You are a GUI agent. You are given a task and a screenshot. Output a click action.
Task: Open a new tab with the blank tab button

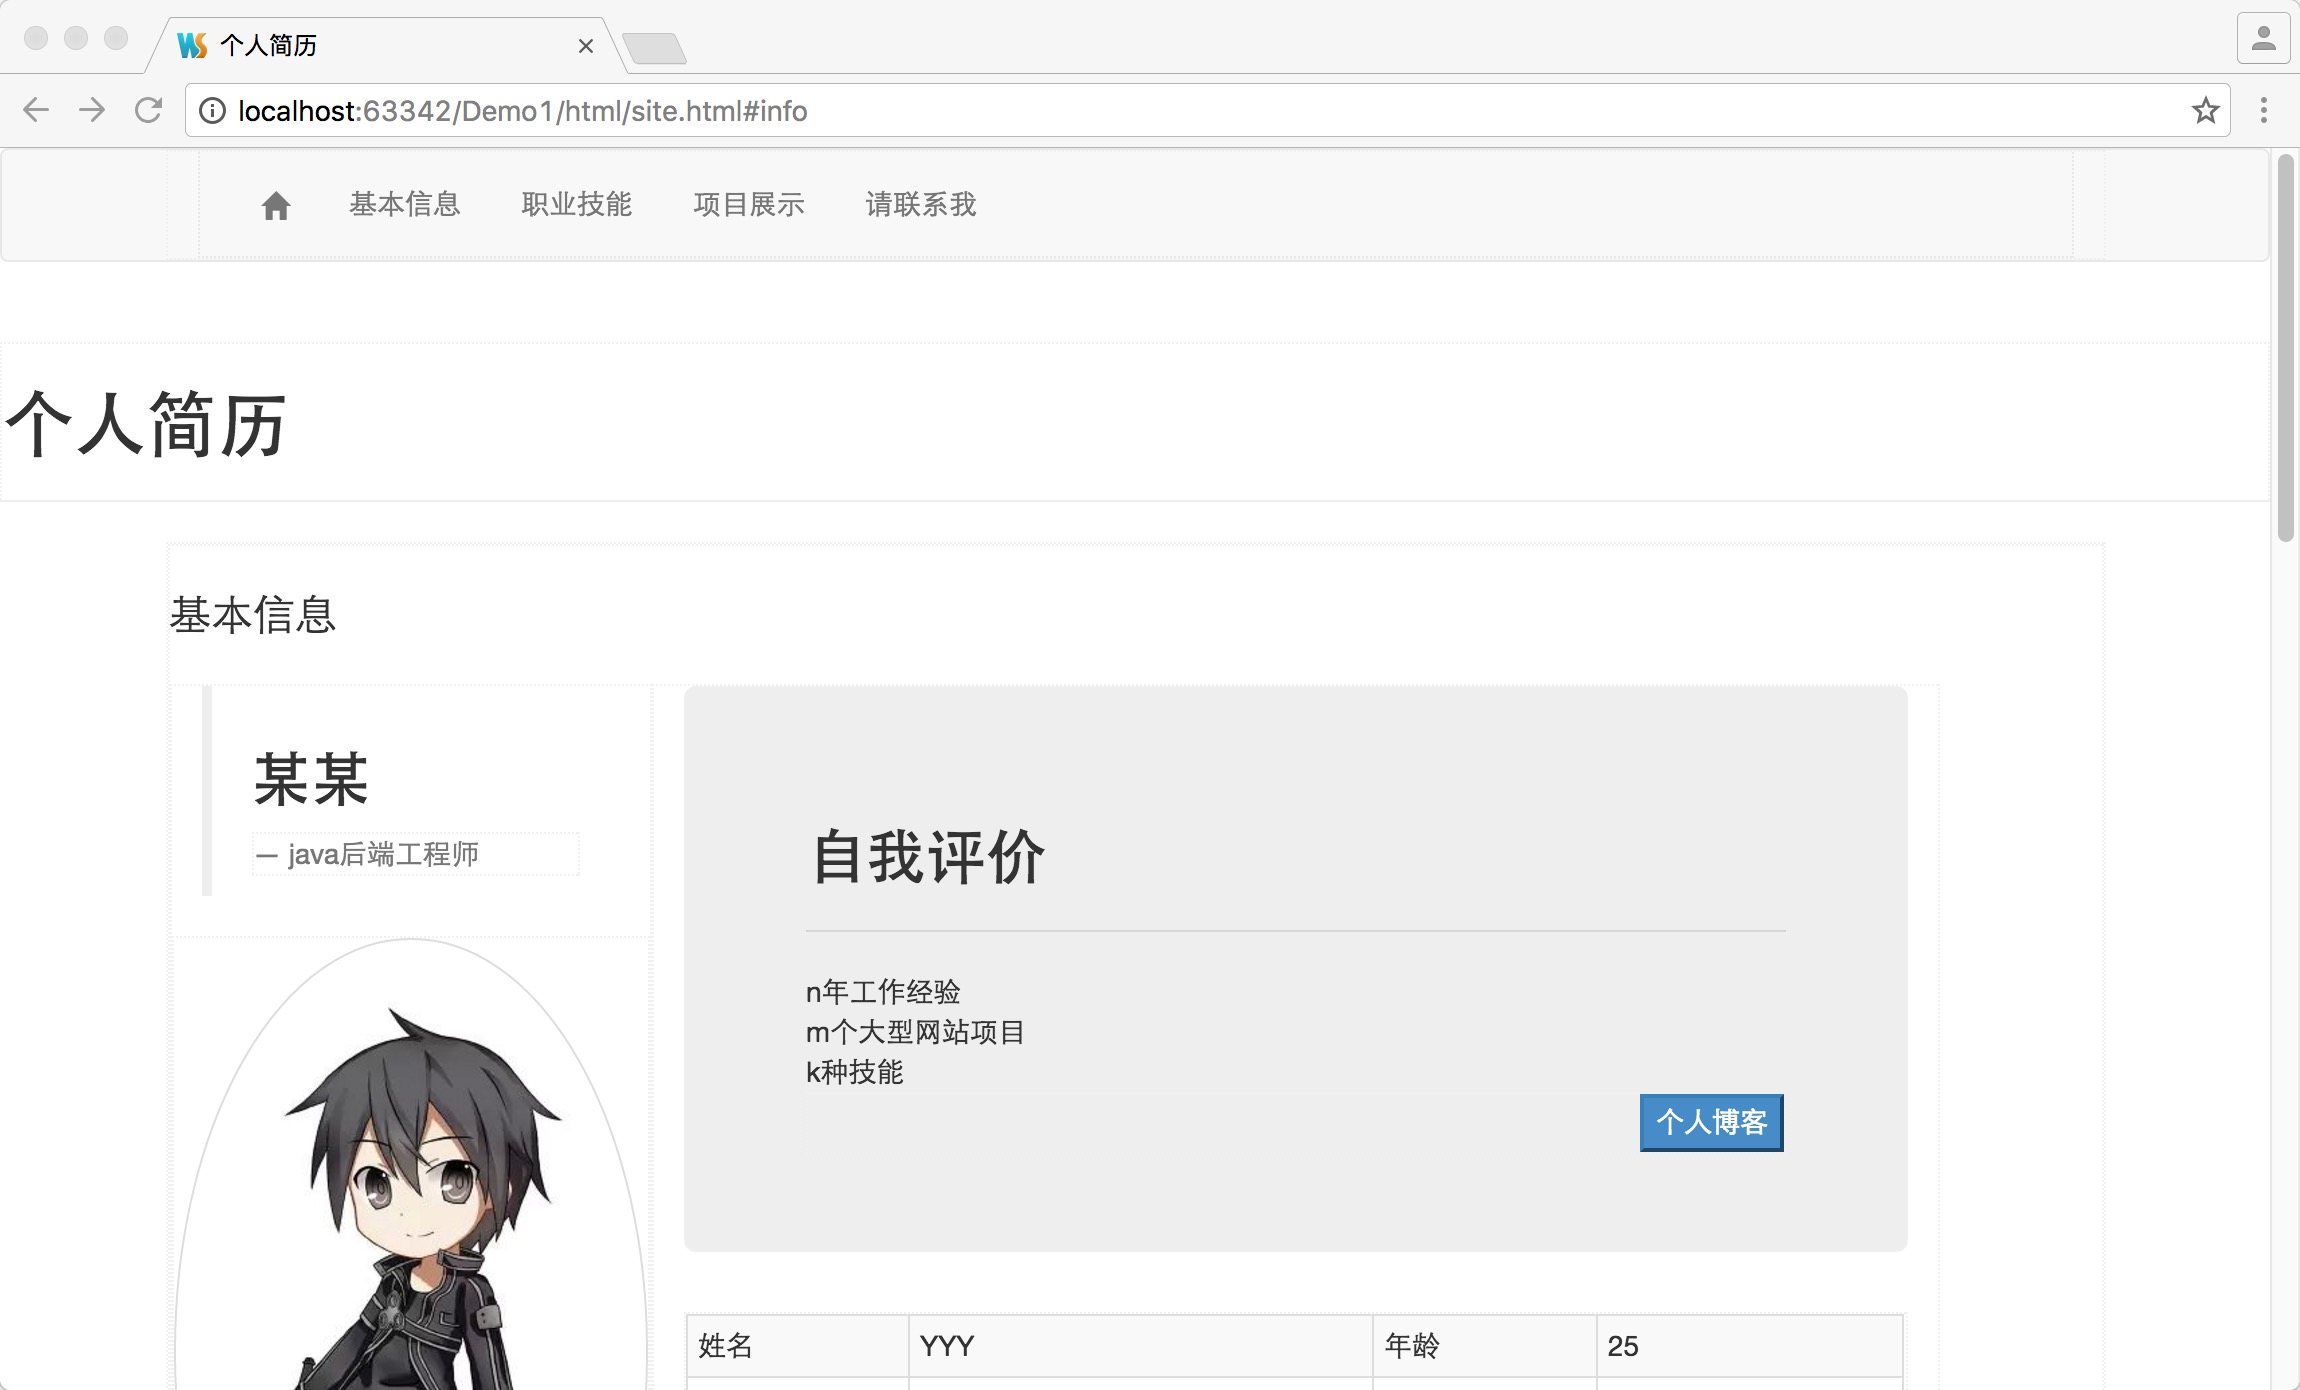coord(654,47)
